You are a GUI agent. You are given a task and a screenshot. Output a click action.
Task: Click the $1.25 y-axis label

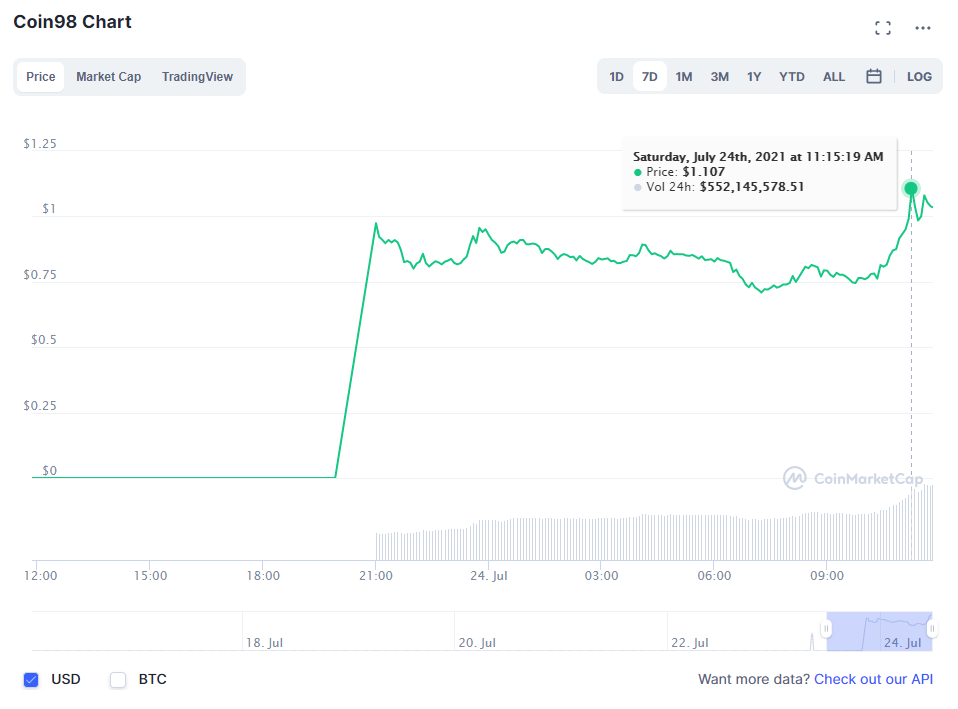click(x=40, y=144)
